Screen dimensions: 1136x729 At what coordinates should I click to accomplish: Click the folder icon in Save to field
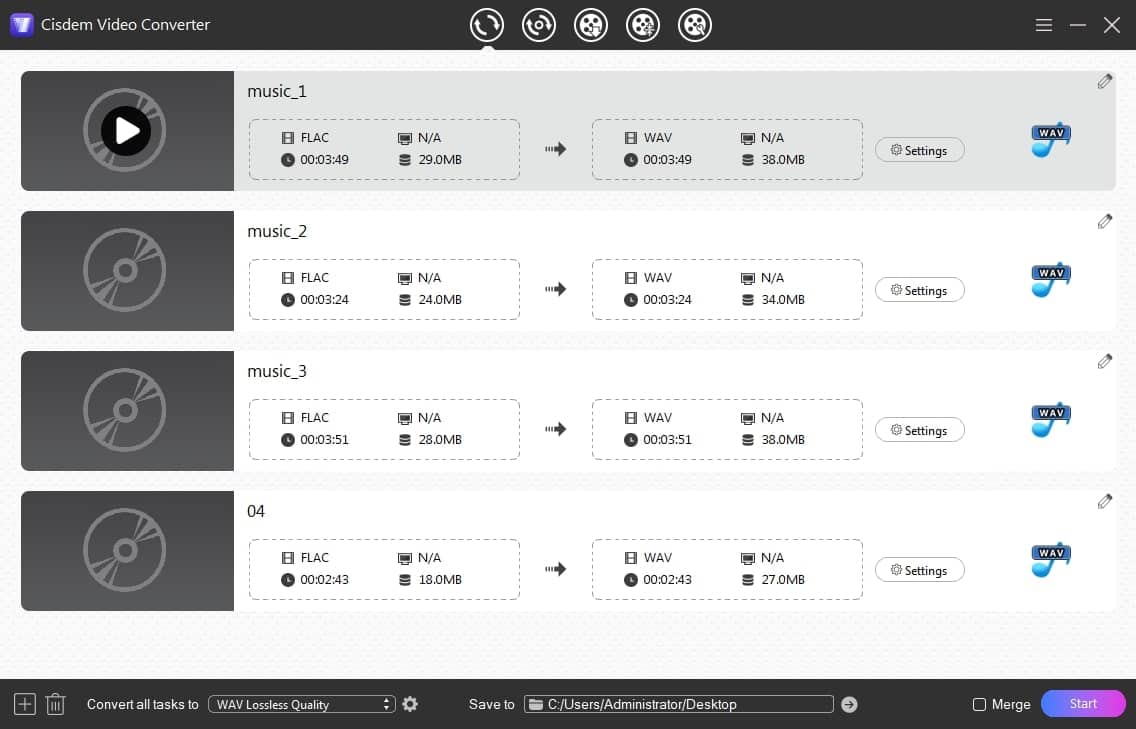pos(535,704)
